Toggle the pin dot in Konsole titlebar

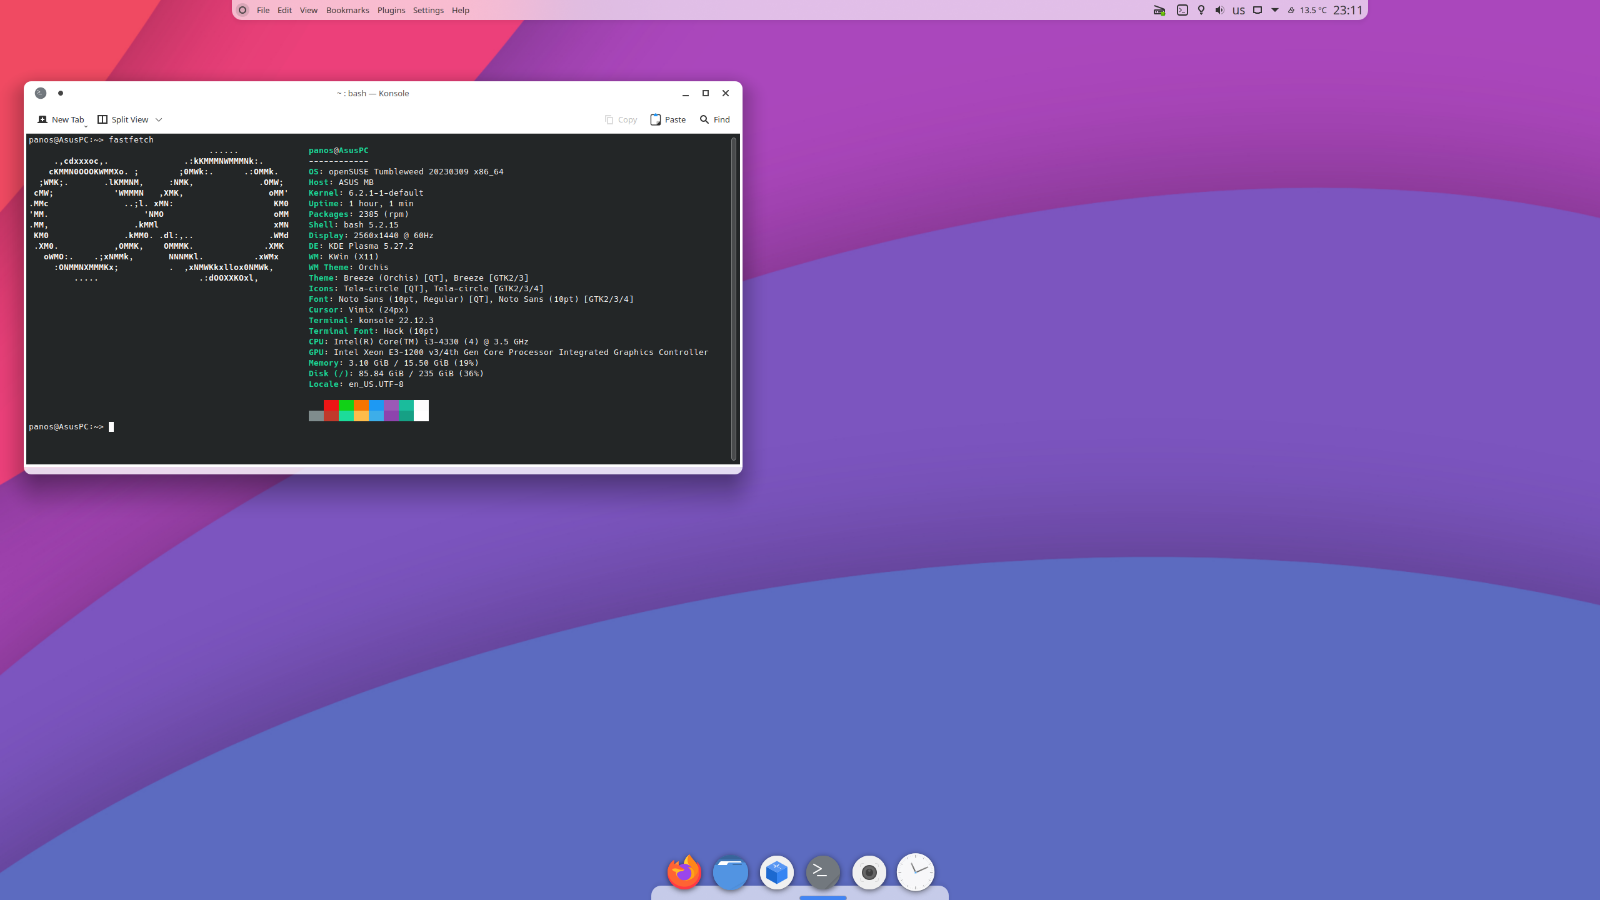(x=60, y=93)
